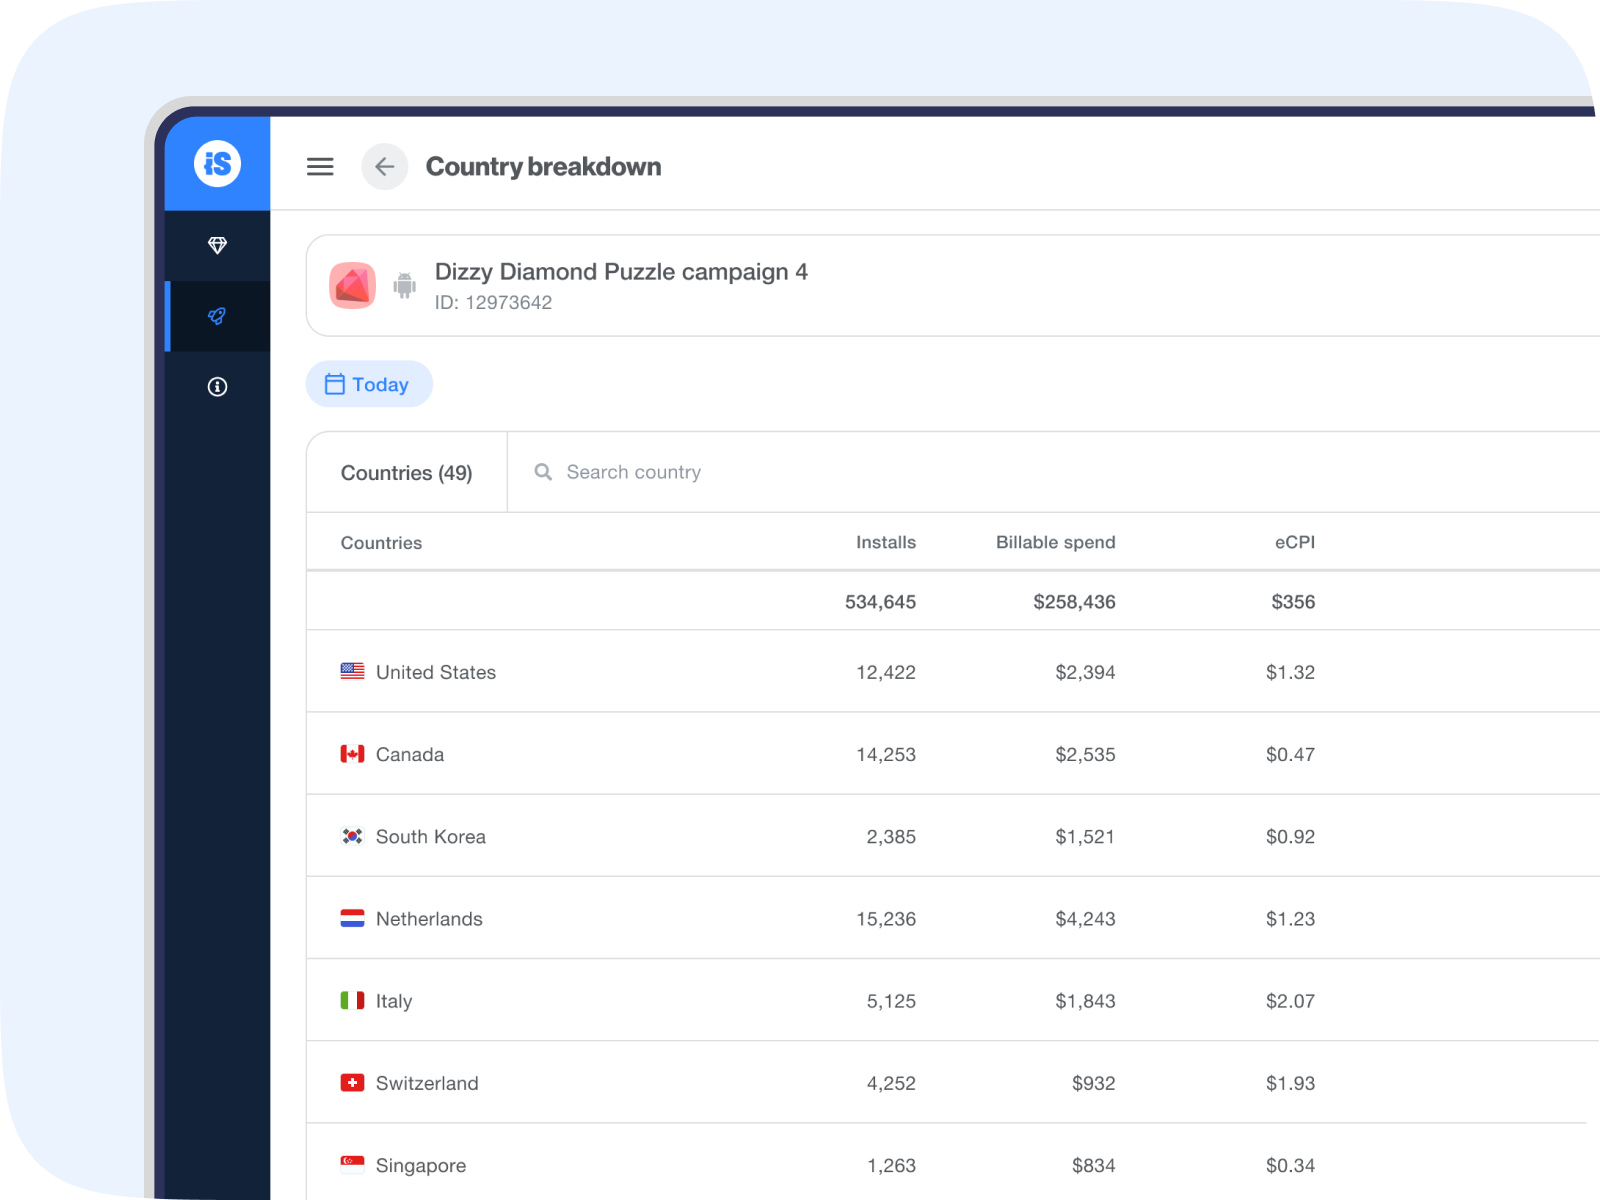Click the Android platform icon
Screen dimensions: 1600x1200
pyautogui.click(x=404, y=285)
